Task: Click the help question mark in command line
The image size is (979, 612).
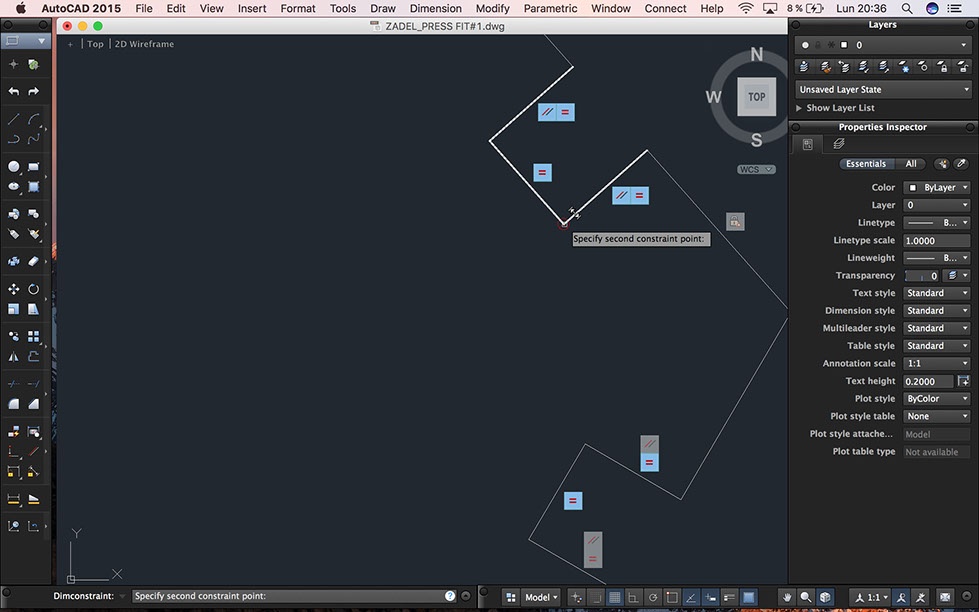Action: coord(450,596)
